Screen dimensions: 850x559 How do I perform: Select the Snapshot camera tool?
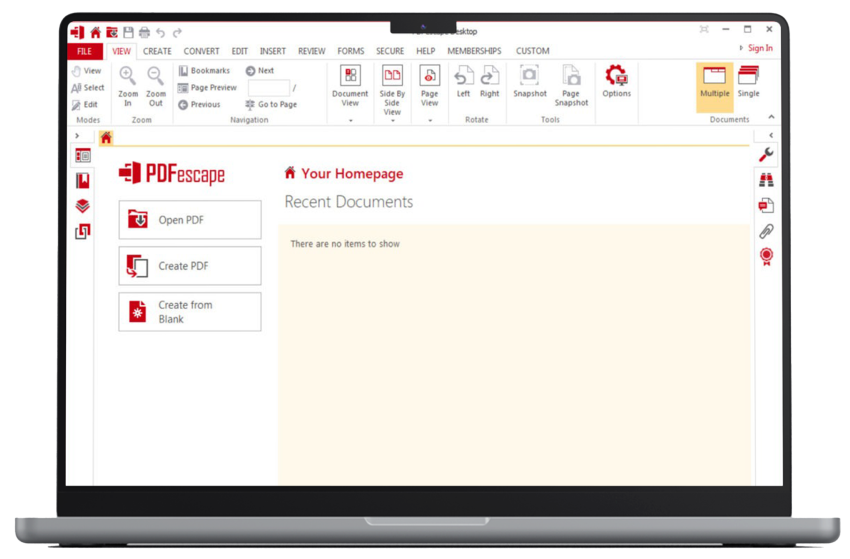529,77
